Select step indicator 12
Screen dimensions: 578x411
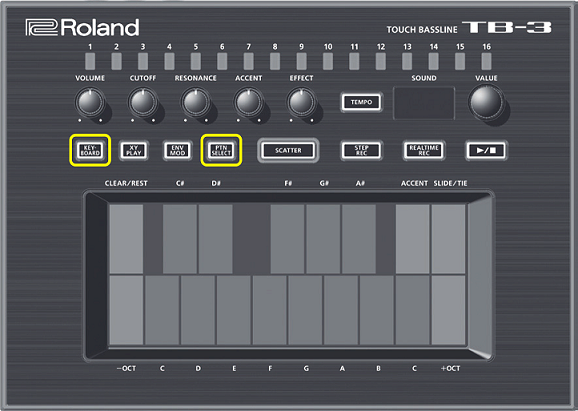click(x=381, y=61)
